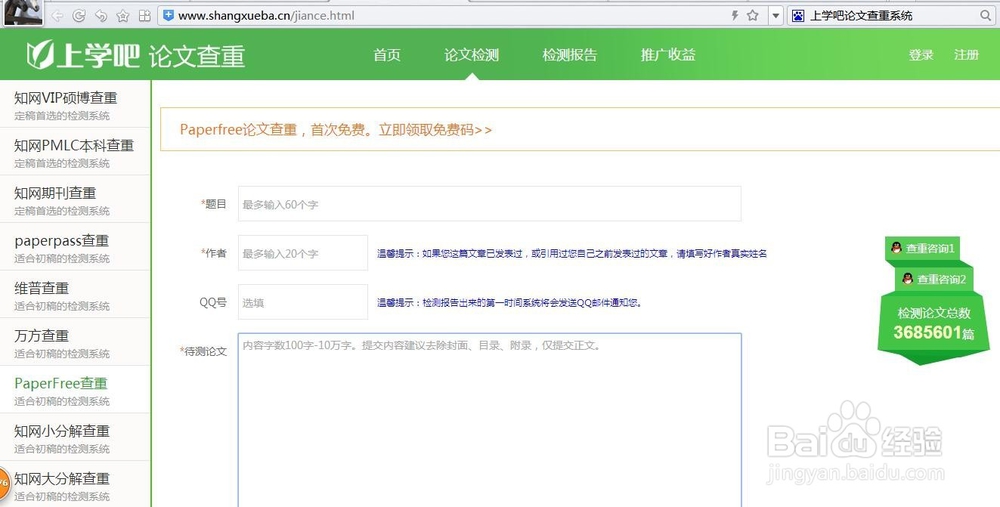This screenshot has height=507, width=1000.
Task: Select 知网PMLC本科查重 in sidebar
Action: tap(75, 152)
